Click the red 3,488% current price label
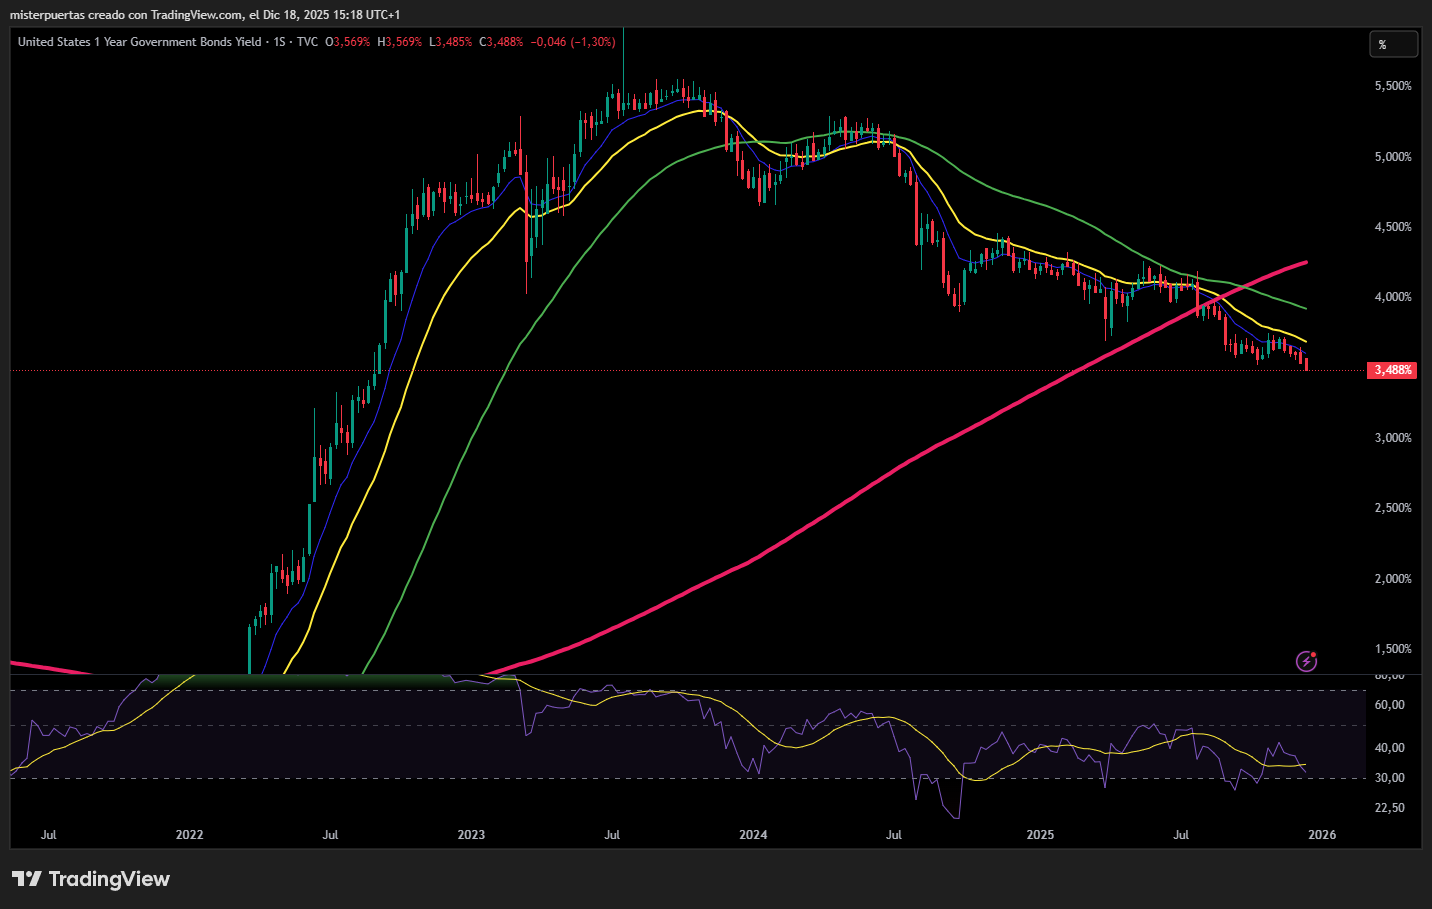1432x909 pixels. pos(1392,370)
